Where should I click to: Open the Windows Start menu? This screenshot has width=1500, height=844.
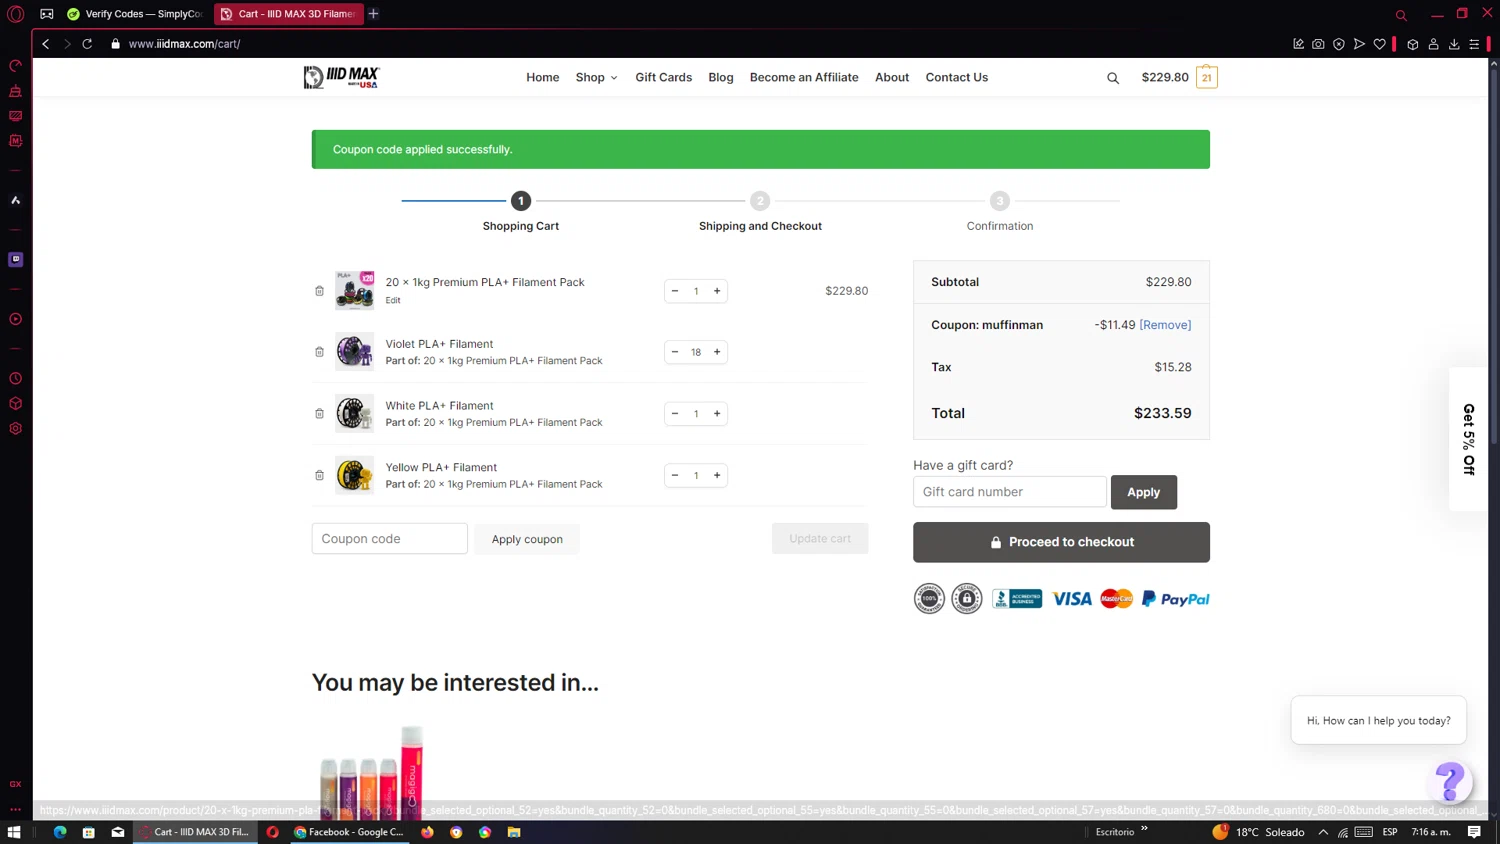[x=14, y=832]
